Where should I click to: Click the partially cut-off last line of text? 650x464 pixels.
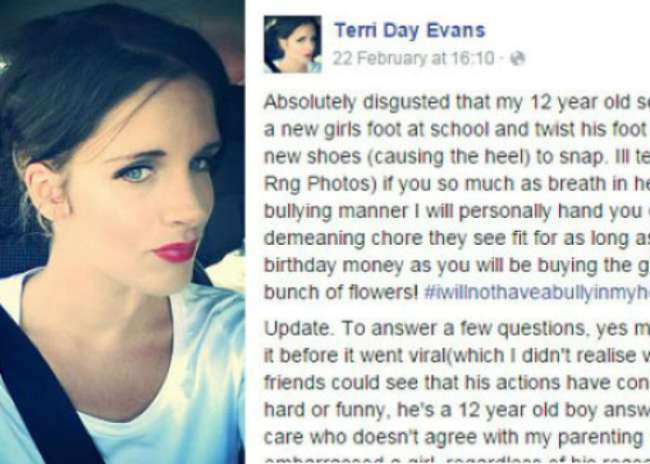click(x=456, y=460)
